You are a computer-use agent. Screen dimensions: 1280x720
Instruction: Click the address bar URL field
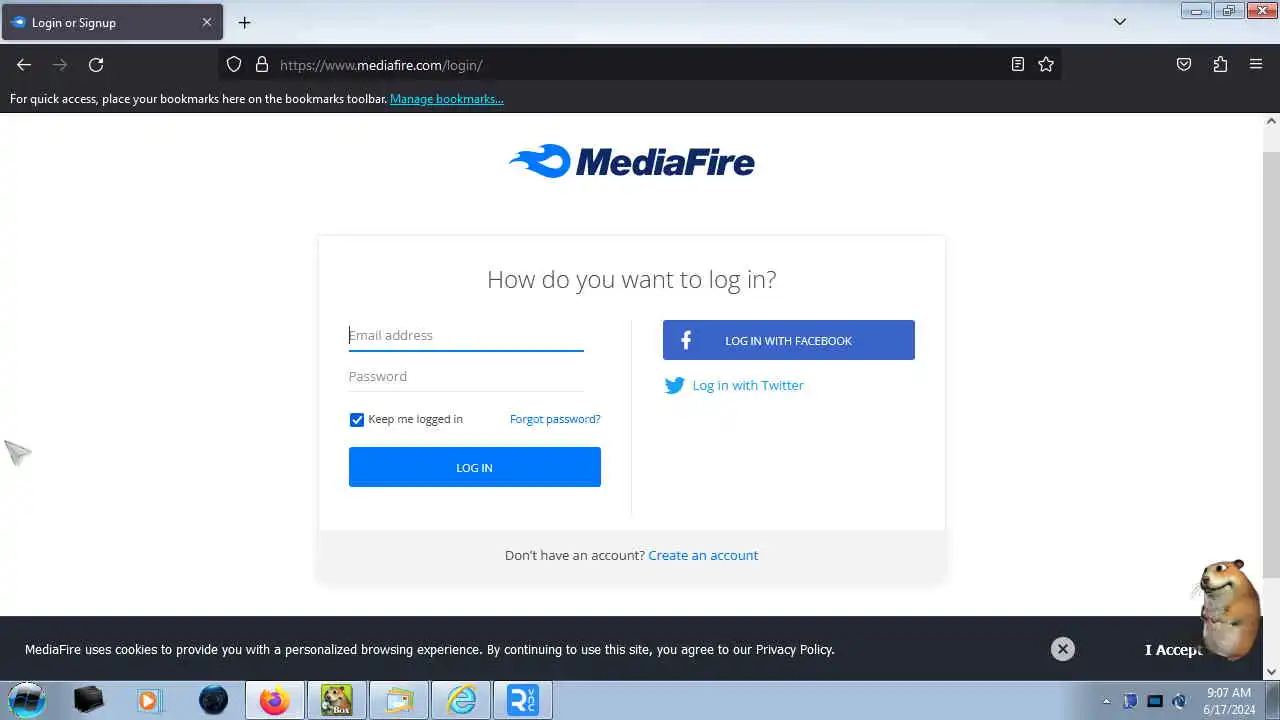640,65
